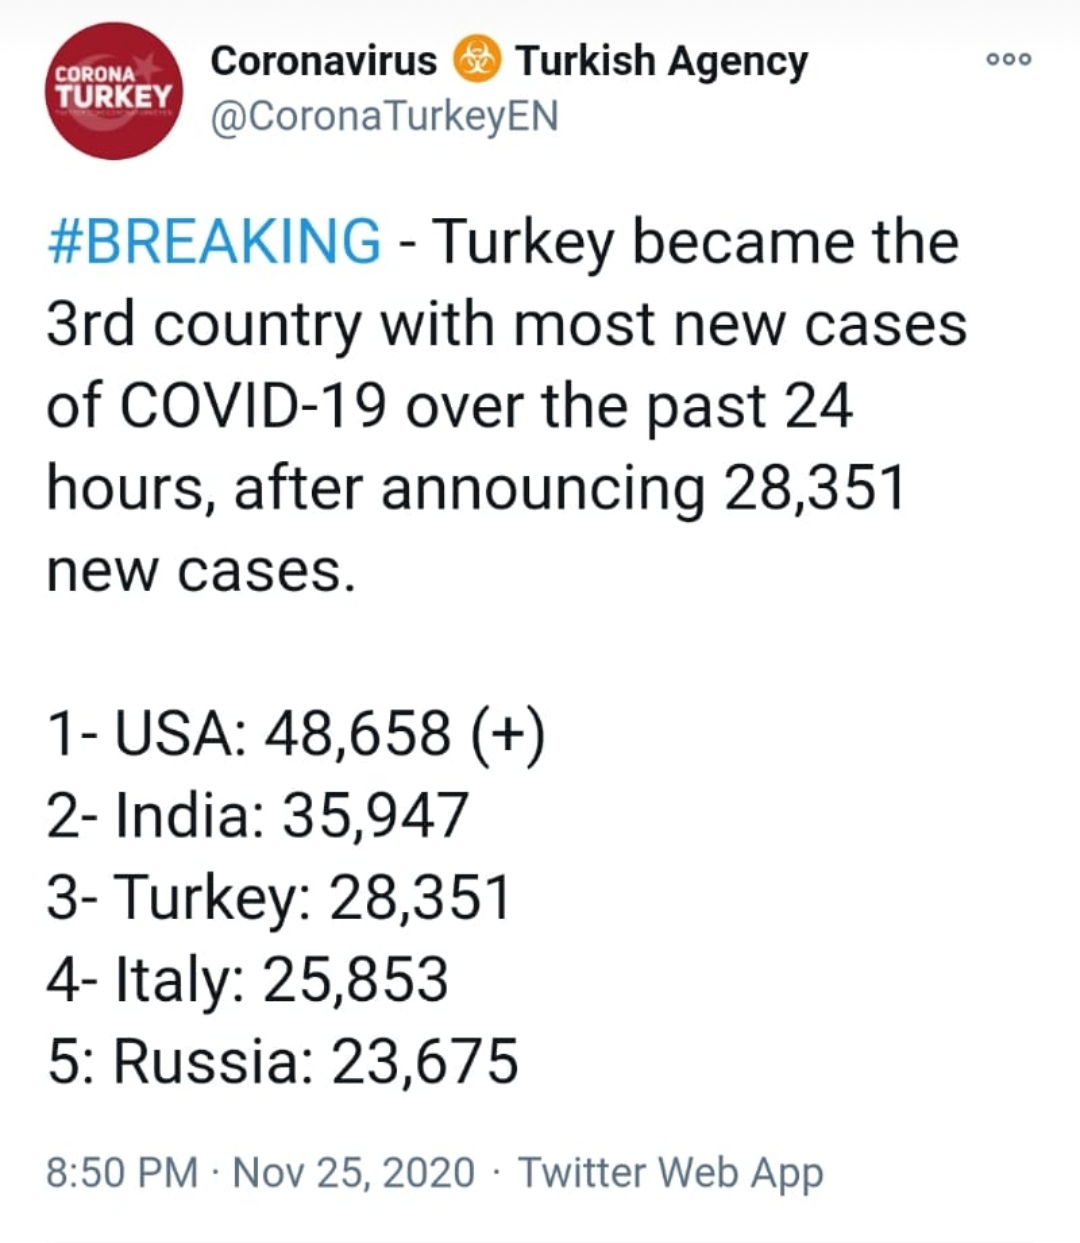Open the @CoronaTurkeyEN handle link
Viewport: 1080px width, 1243px height.
384,117
